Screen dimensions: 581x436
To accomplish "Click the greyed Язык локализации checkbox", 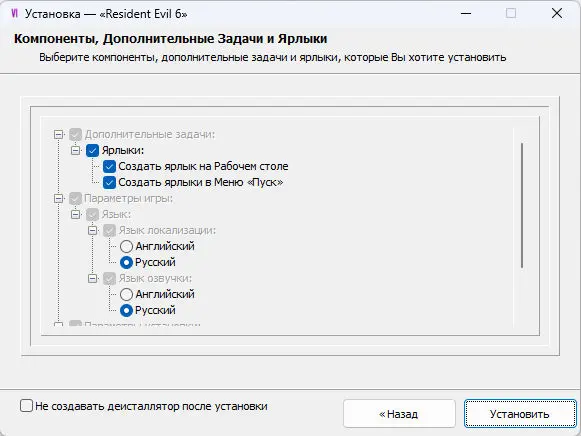I will click(x=109, y=230).
